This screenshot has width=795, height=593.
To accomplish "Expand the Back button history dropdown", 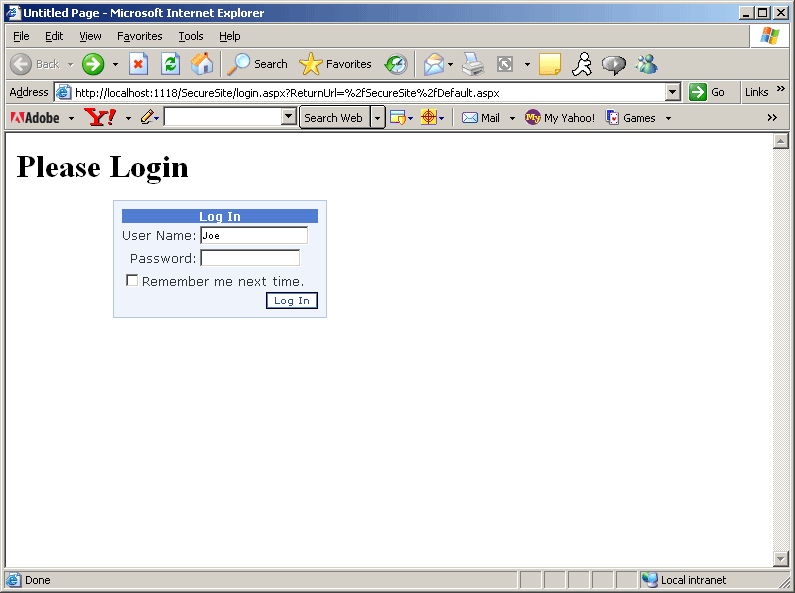I will coord(70,65).
